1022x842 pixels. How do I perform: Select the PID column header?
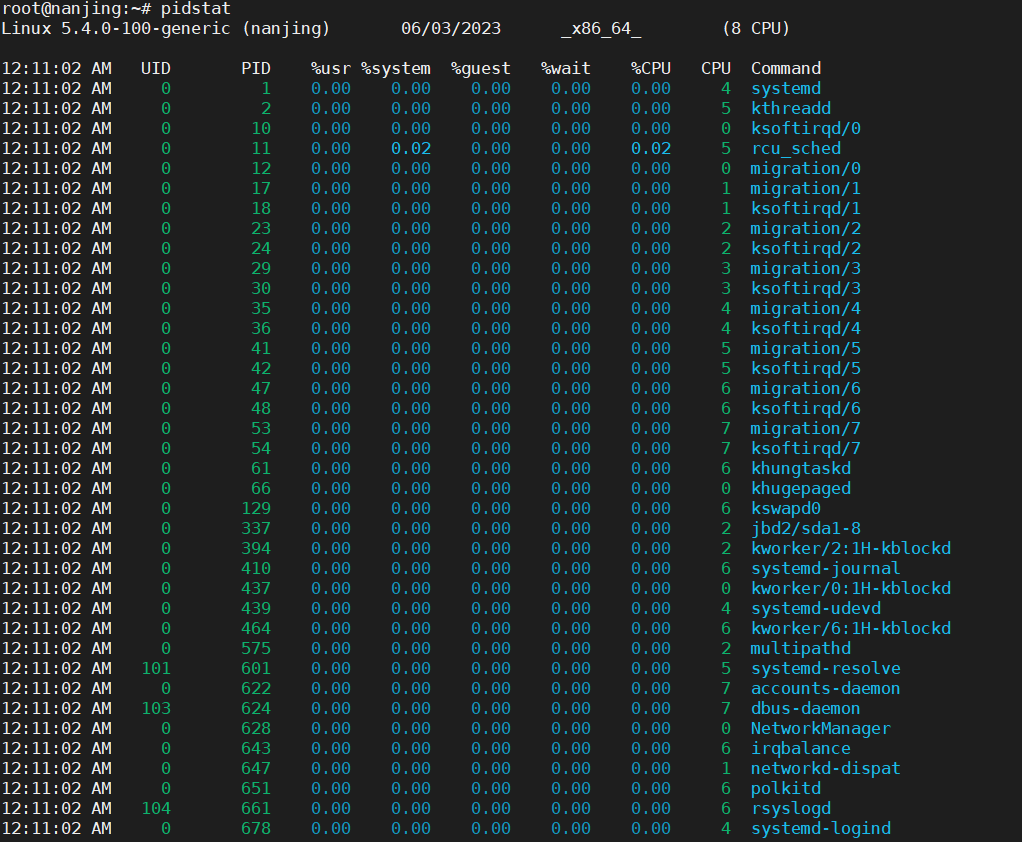click(x=257, y=68)
